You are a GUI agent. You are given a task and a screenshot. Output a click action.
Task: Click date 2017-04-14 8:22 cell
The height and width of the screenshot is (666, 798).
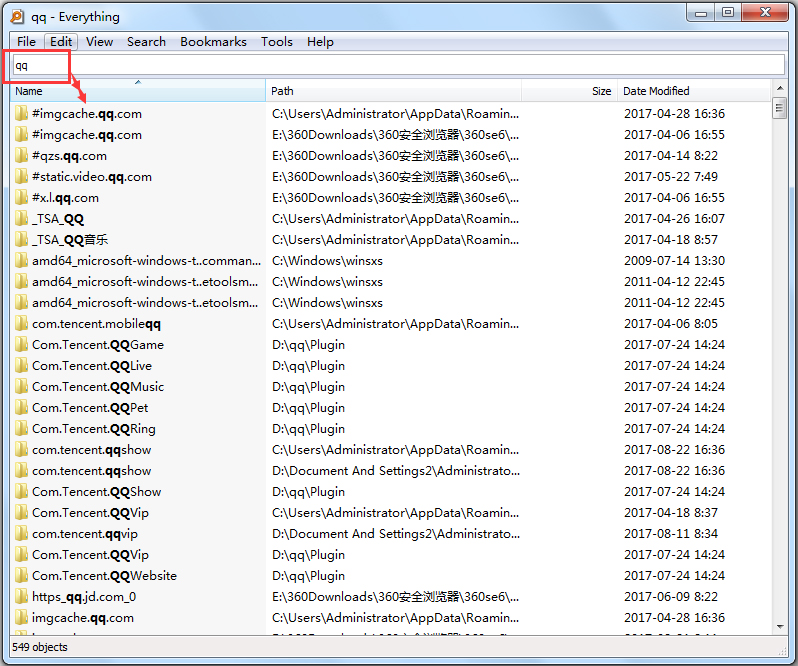pyautogui.click(x=671, y=156)
